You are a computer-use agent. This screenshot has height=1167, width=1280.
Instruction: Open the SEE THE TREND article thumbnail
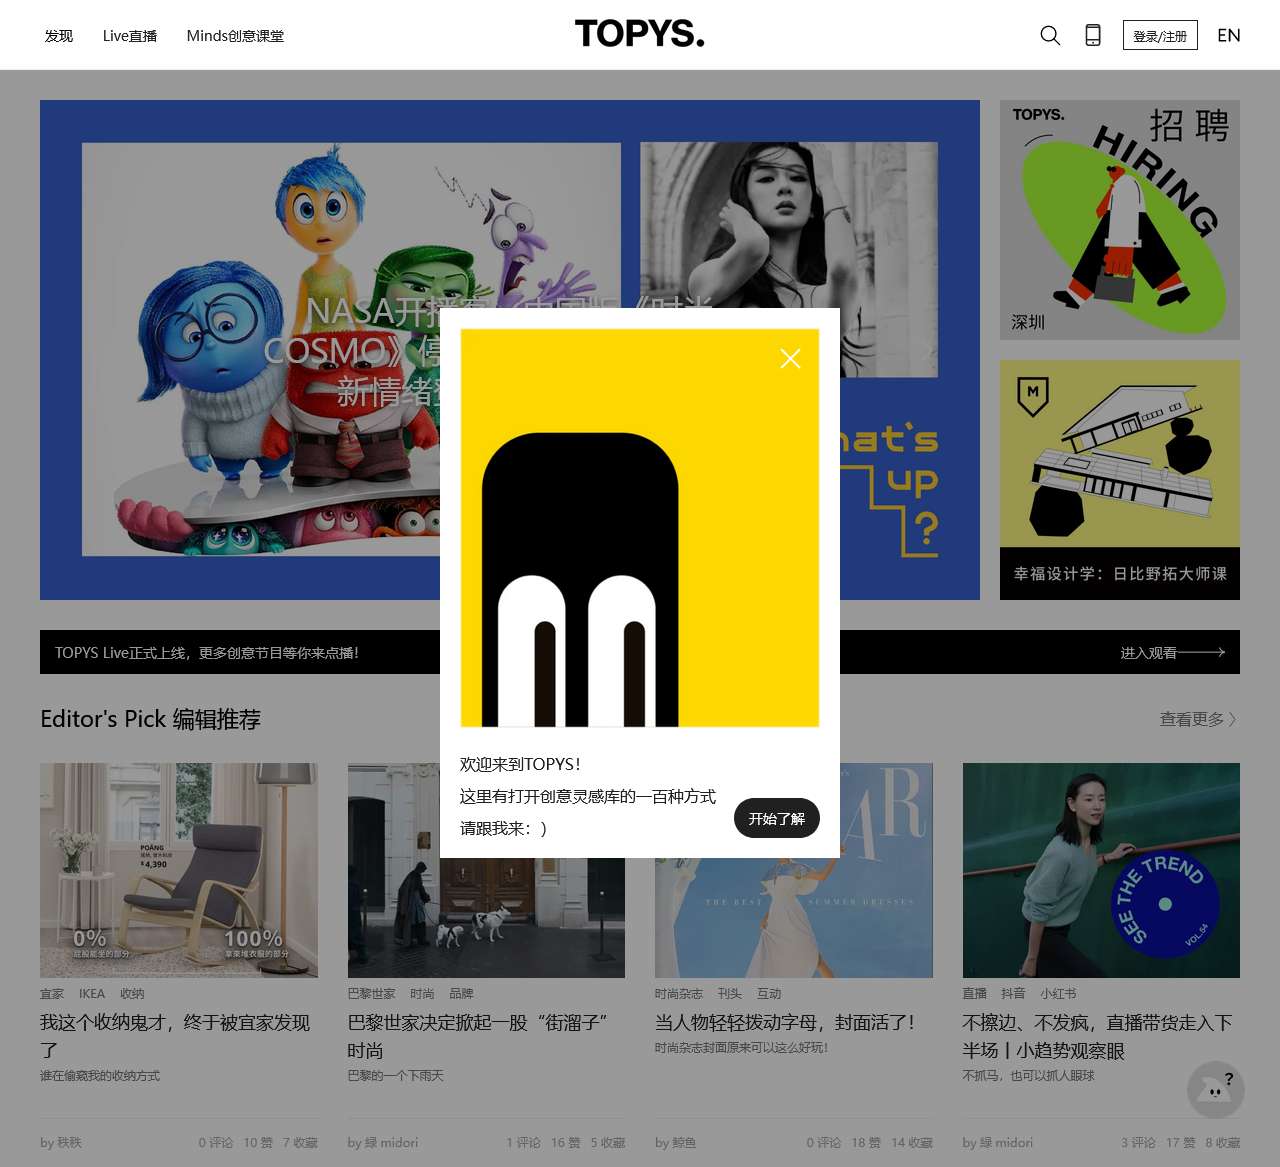(x=1101, y=870)
